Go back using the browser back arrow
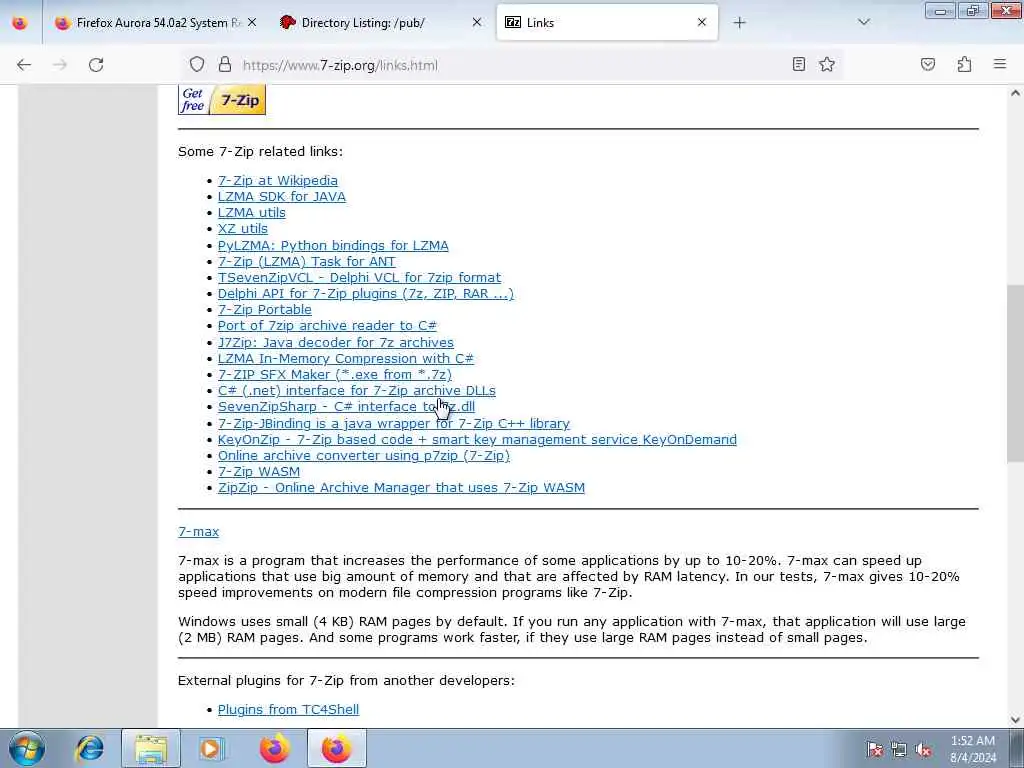Viewport: 1024px width, 768px height. pyautogui.click(x=24, y=65)
